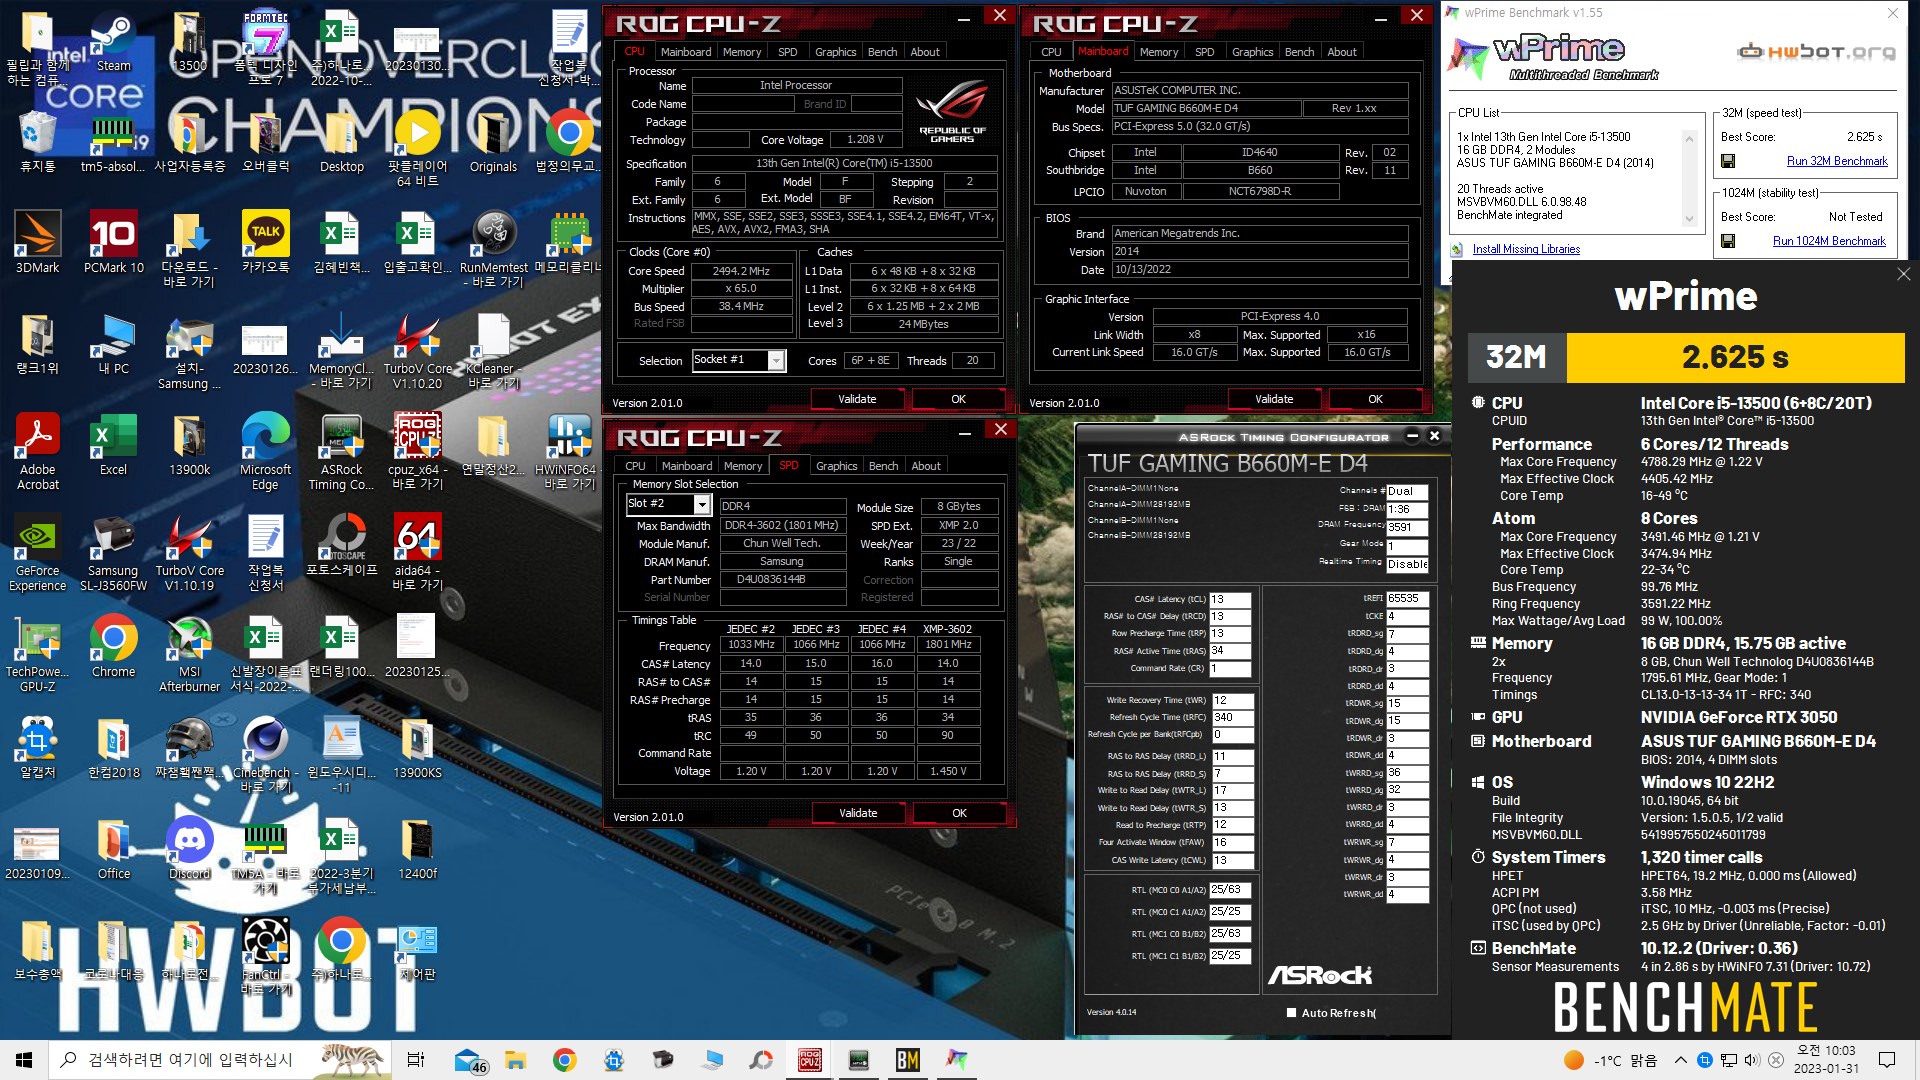Open the Graphics tab in the Motherboard CPU-Z window
This screenshot has width=1920, height=1080.
(x=1252, y=52)
